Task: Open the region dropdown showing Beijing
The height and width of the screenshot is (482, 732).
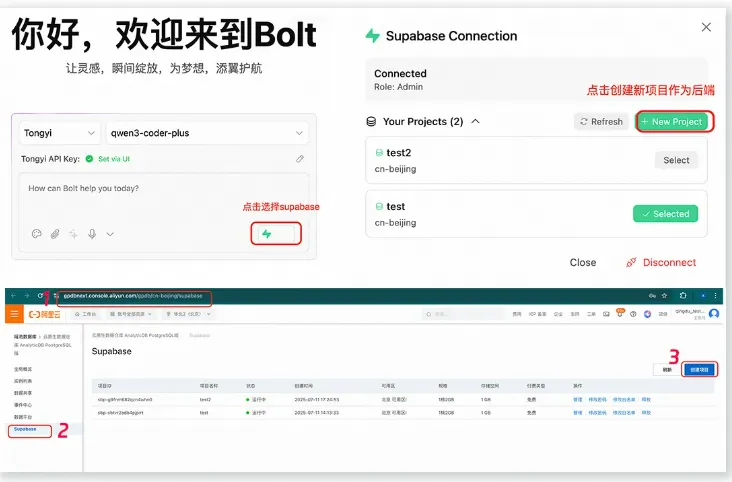Action: click(189, 314)
